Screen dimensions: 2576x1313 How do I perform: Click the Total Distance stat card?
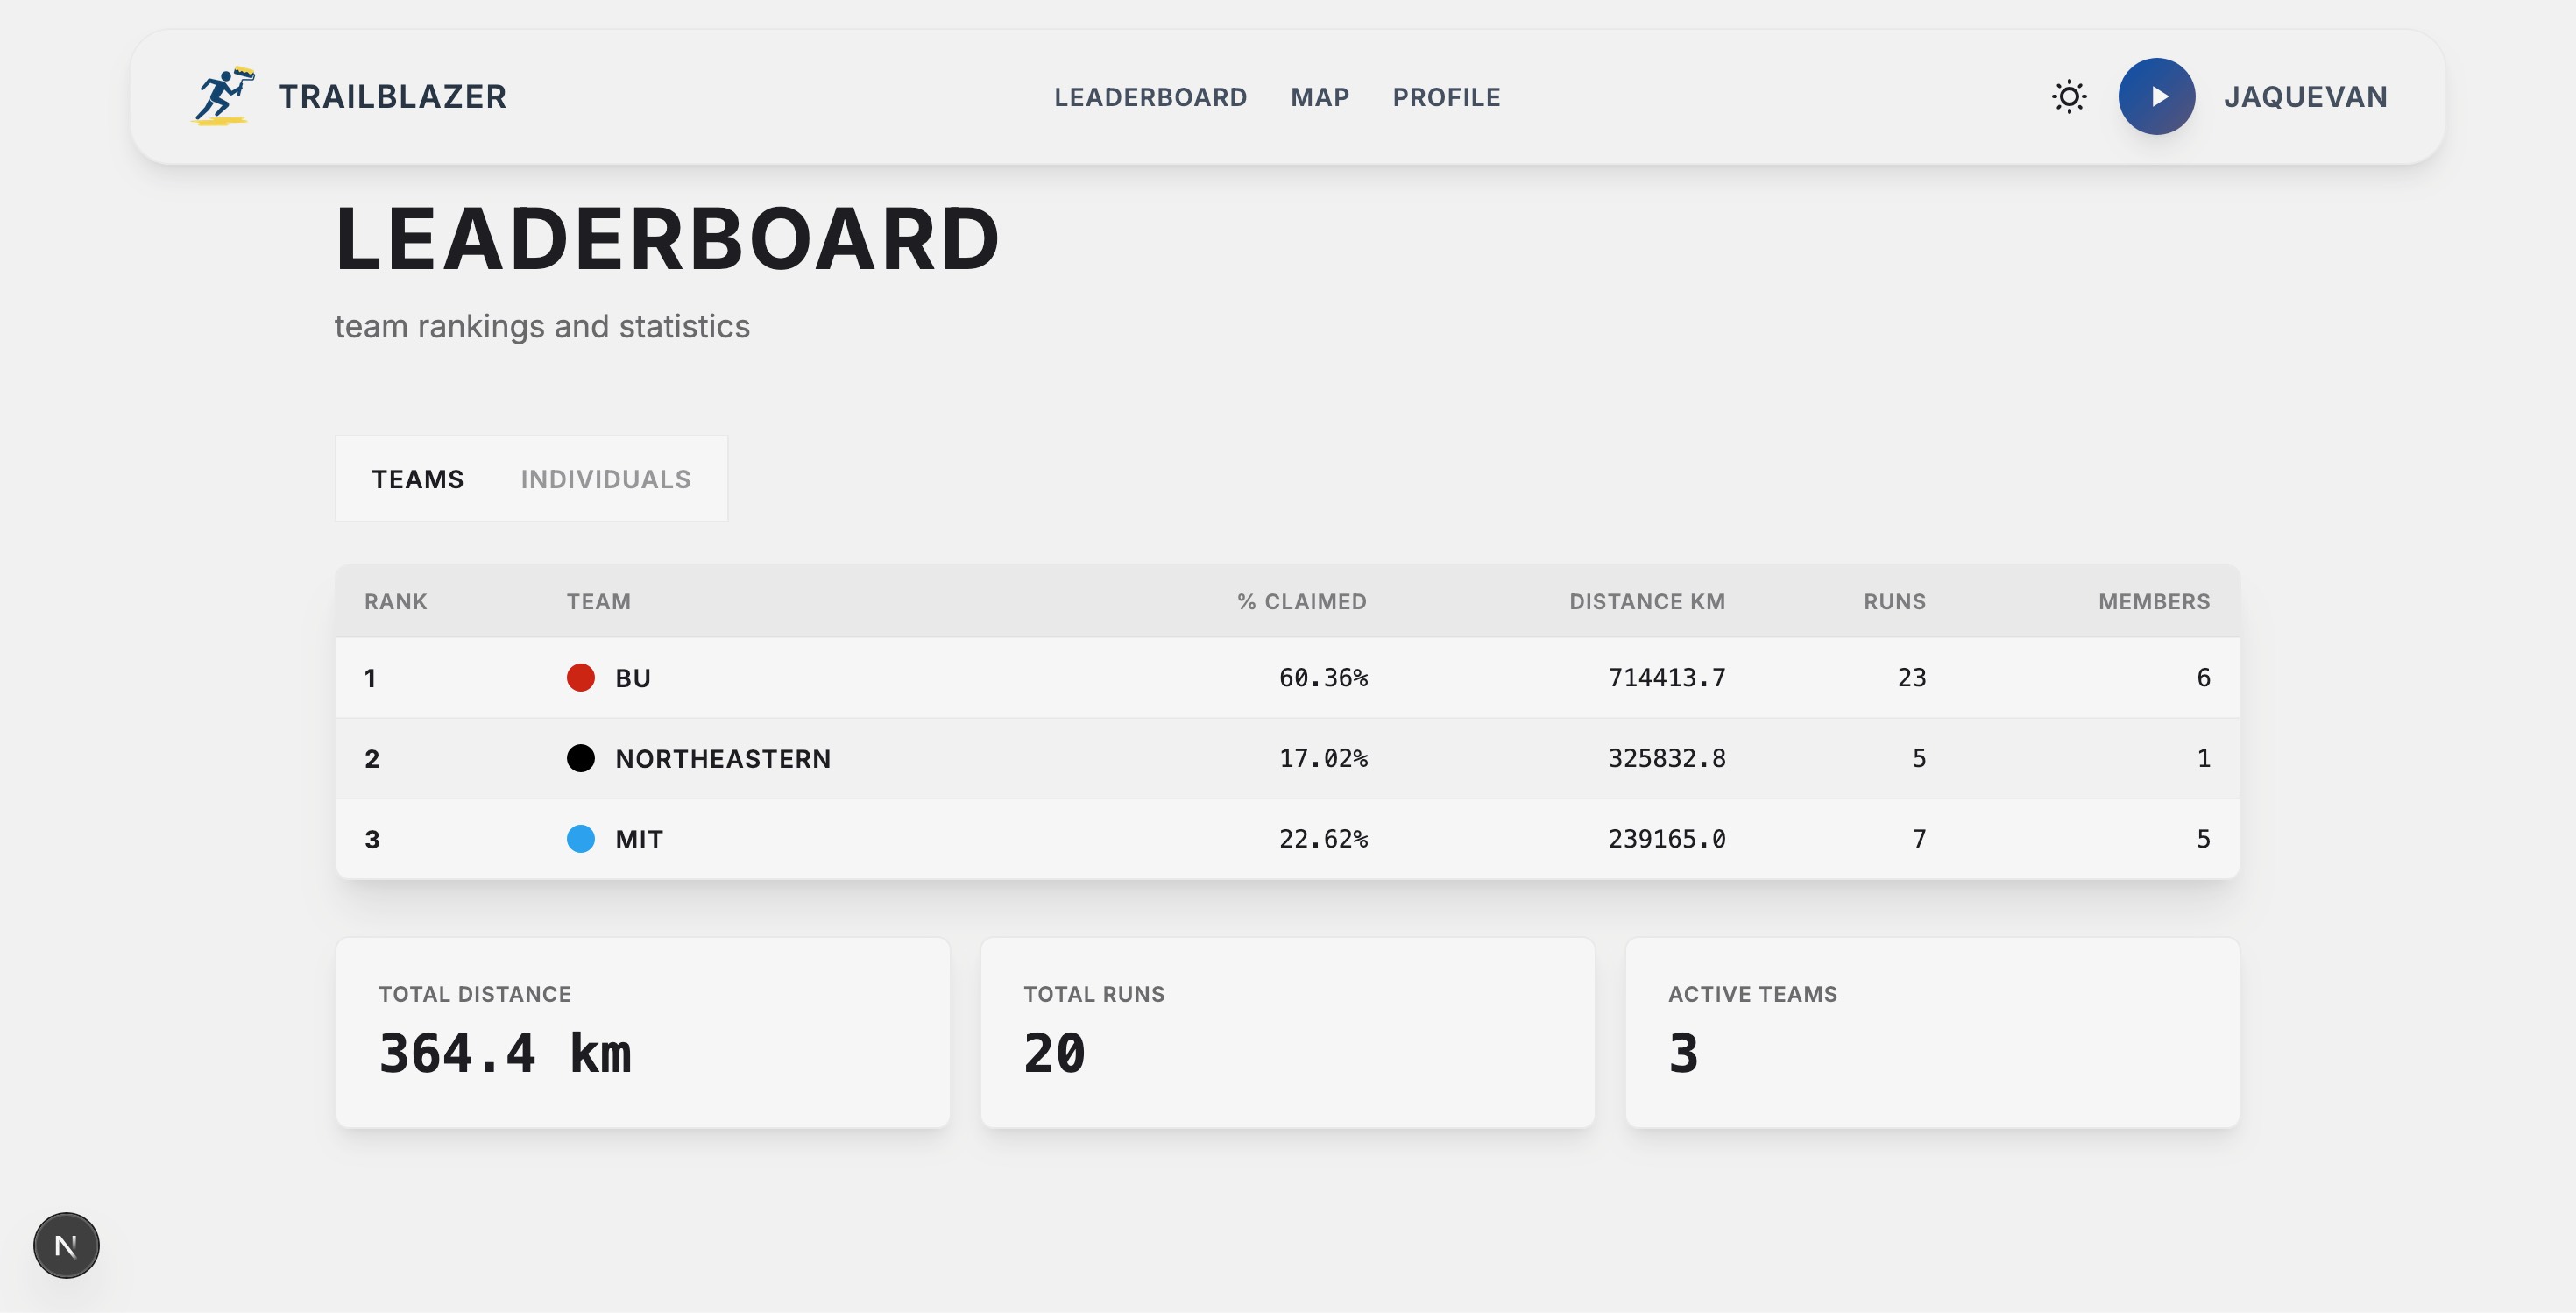coord(642,1032)
